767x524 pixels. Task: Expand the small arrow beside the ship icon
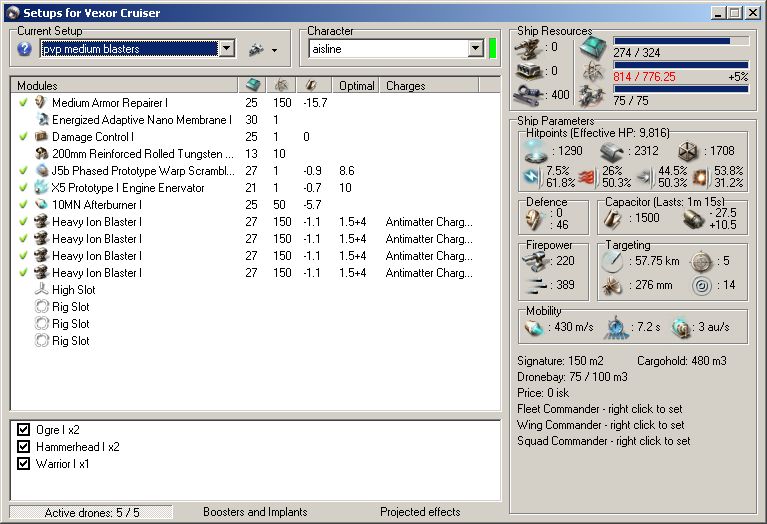[274, 50]
